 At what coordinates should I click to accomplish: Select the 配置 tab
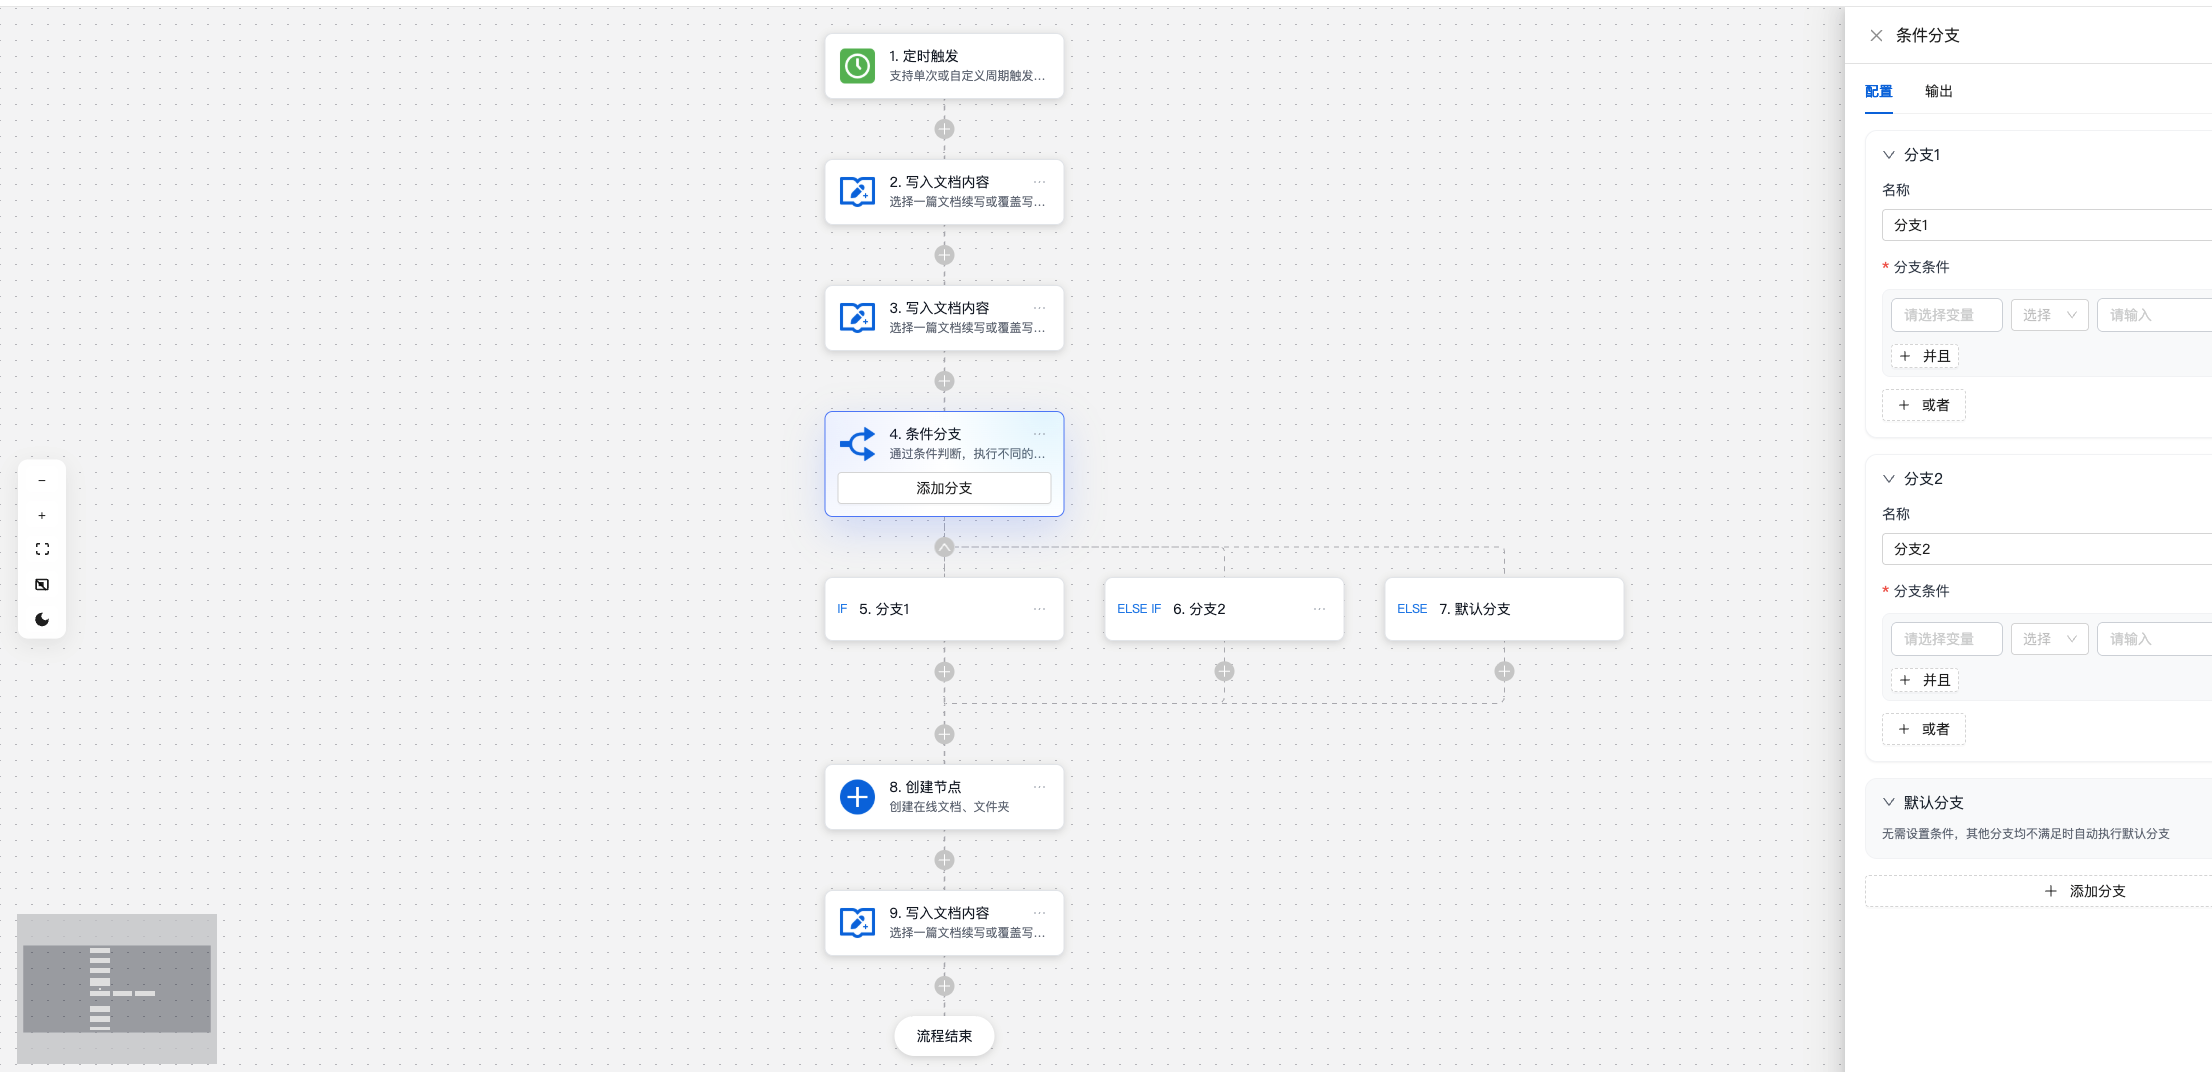click(1878, 91)
